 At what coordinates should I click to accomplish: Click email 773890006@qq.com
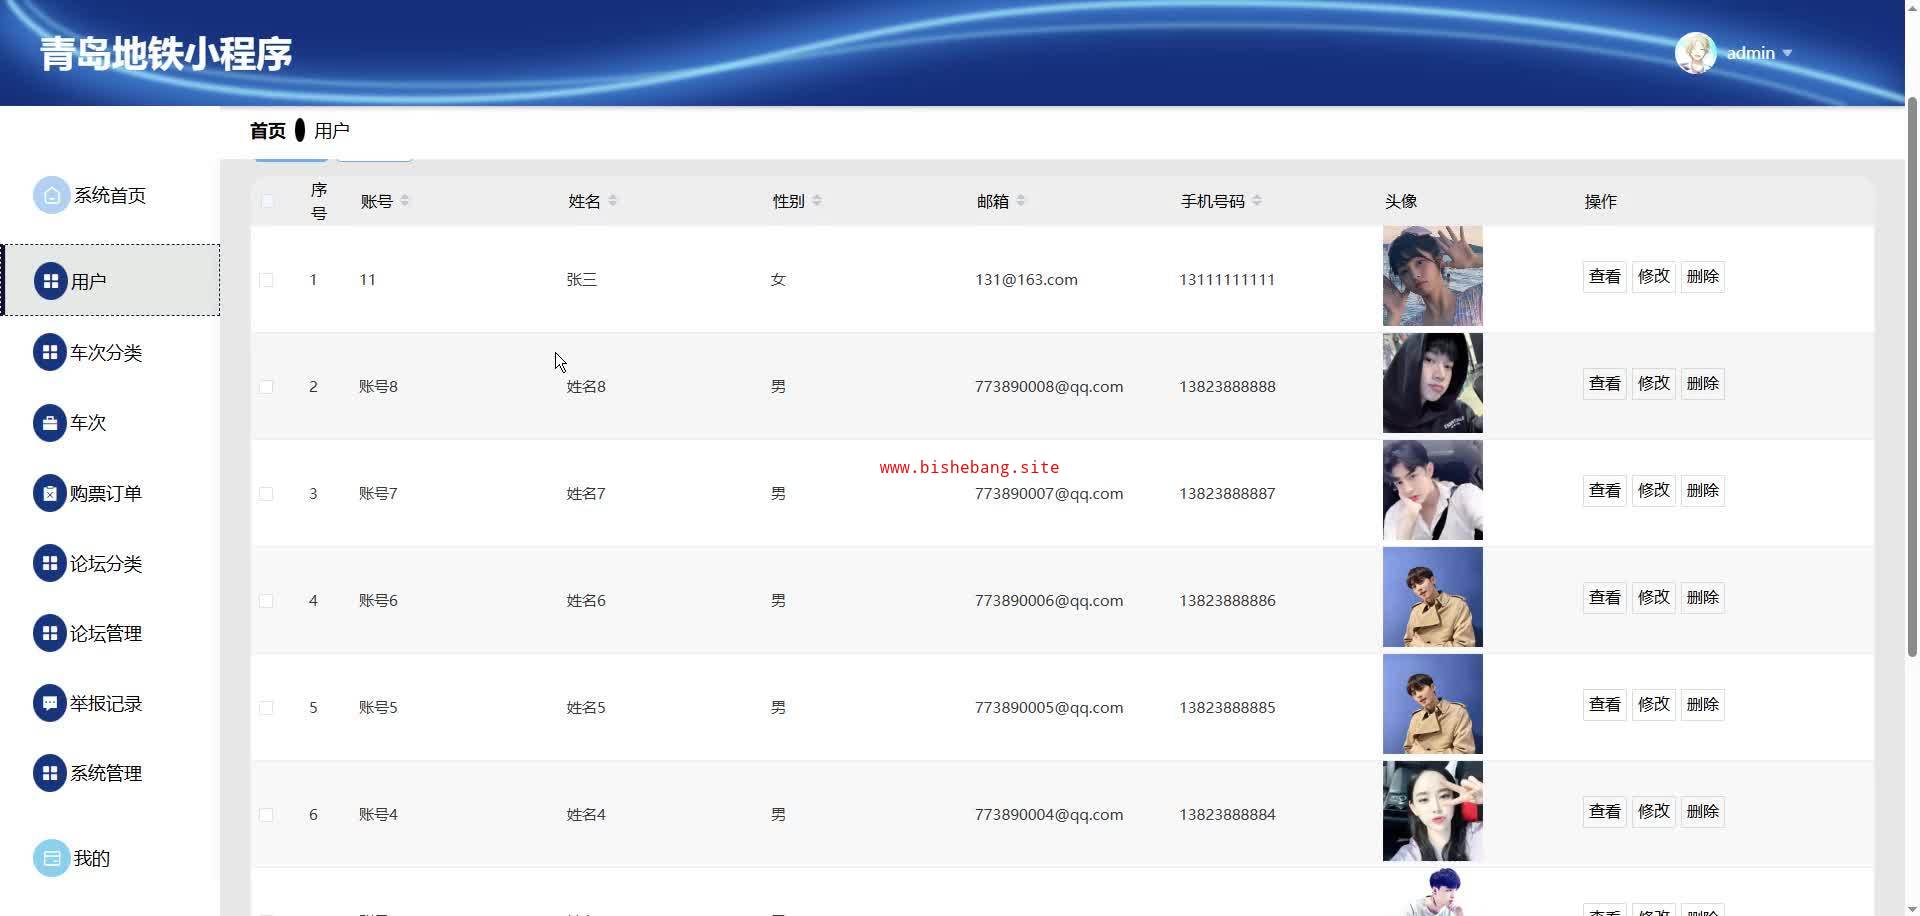[1049, 601]
